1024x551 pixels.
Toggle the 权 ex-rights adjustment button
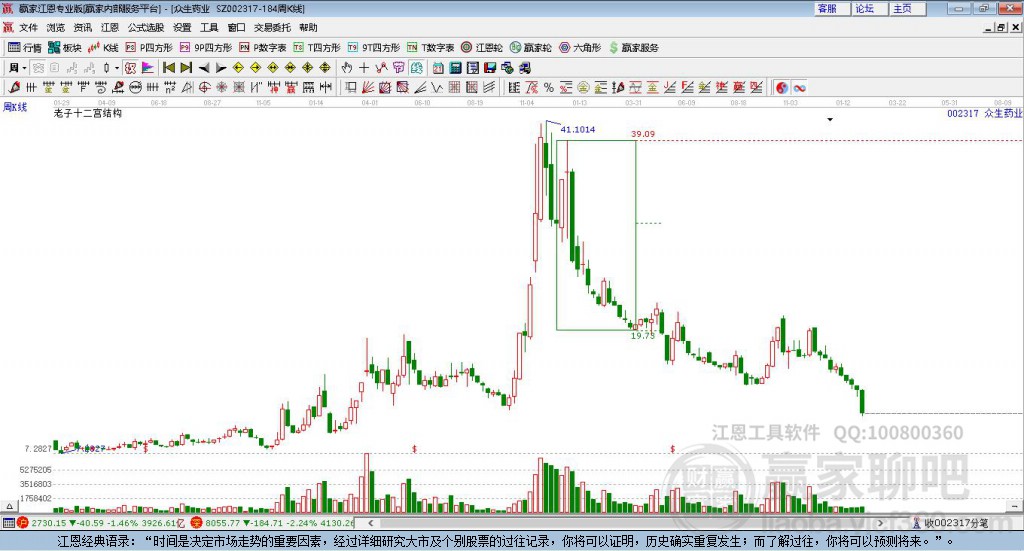pyautogui.click(x=131, y=68)
